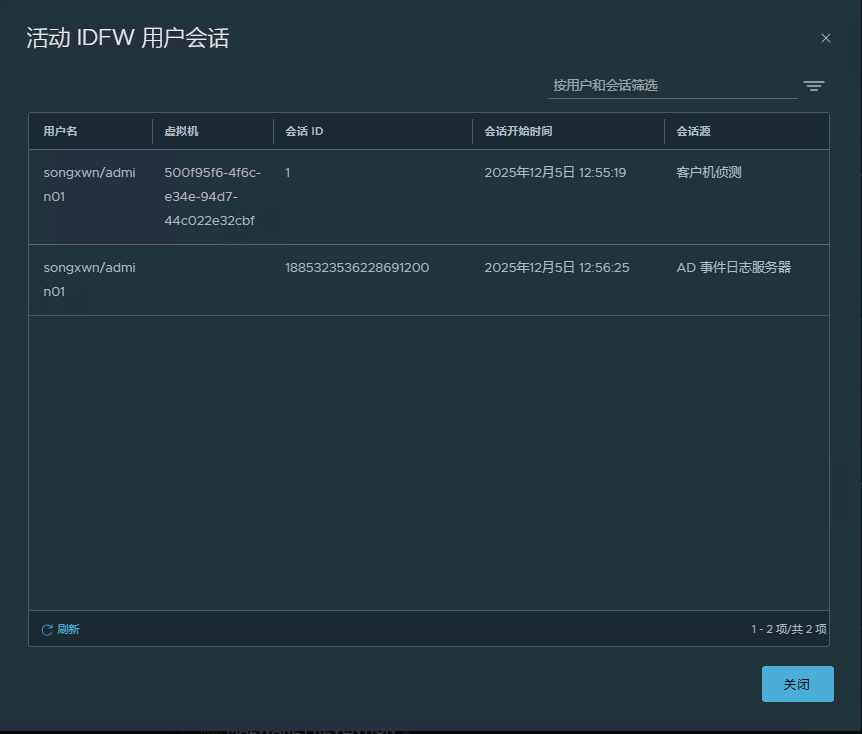Click the 1 - 2 项/共 2 项 pagination text
Viewport: 862px width, 734px height.
788,629
